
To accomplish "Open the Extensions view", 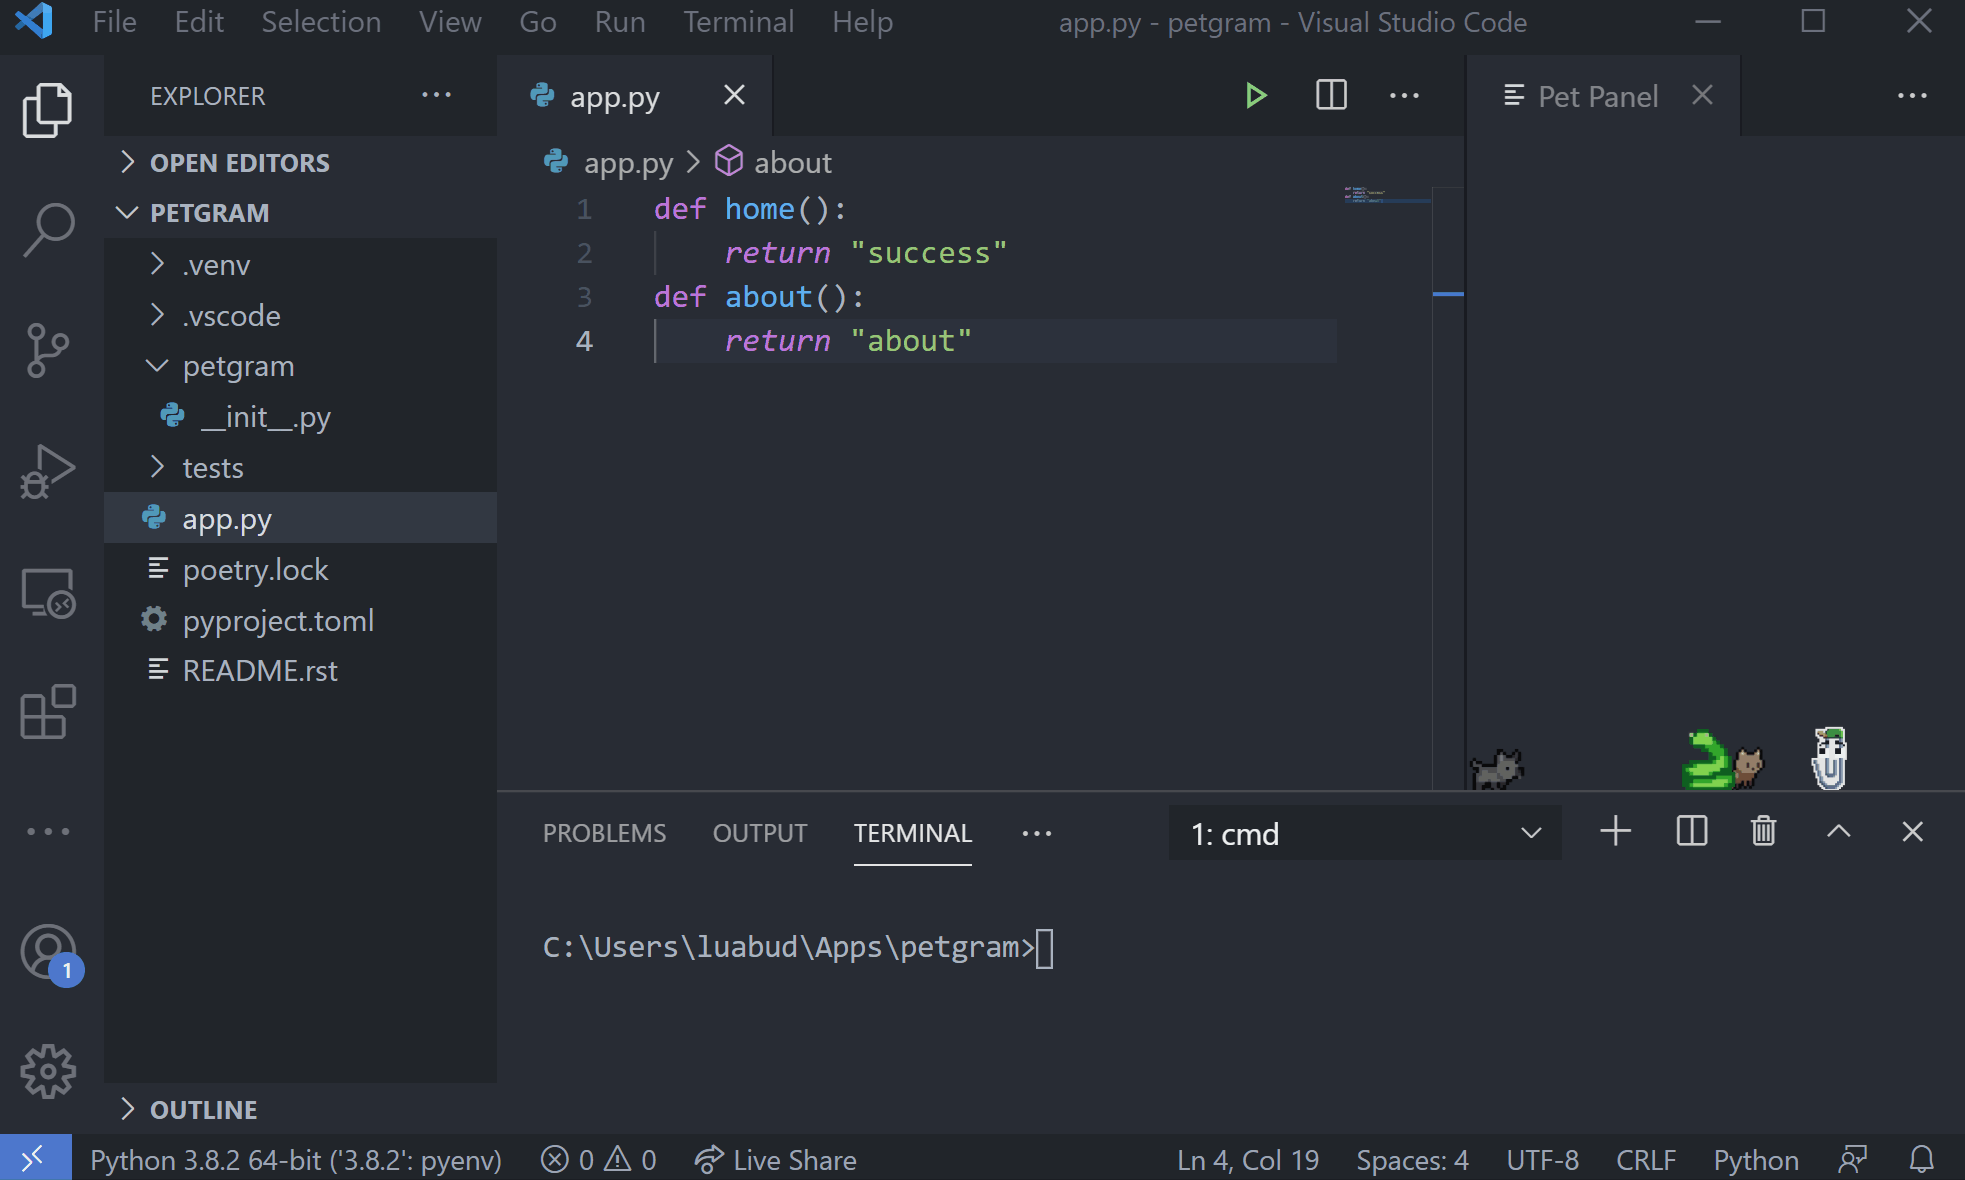I will [x=48, y=712].
